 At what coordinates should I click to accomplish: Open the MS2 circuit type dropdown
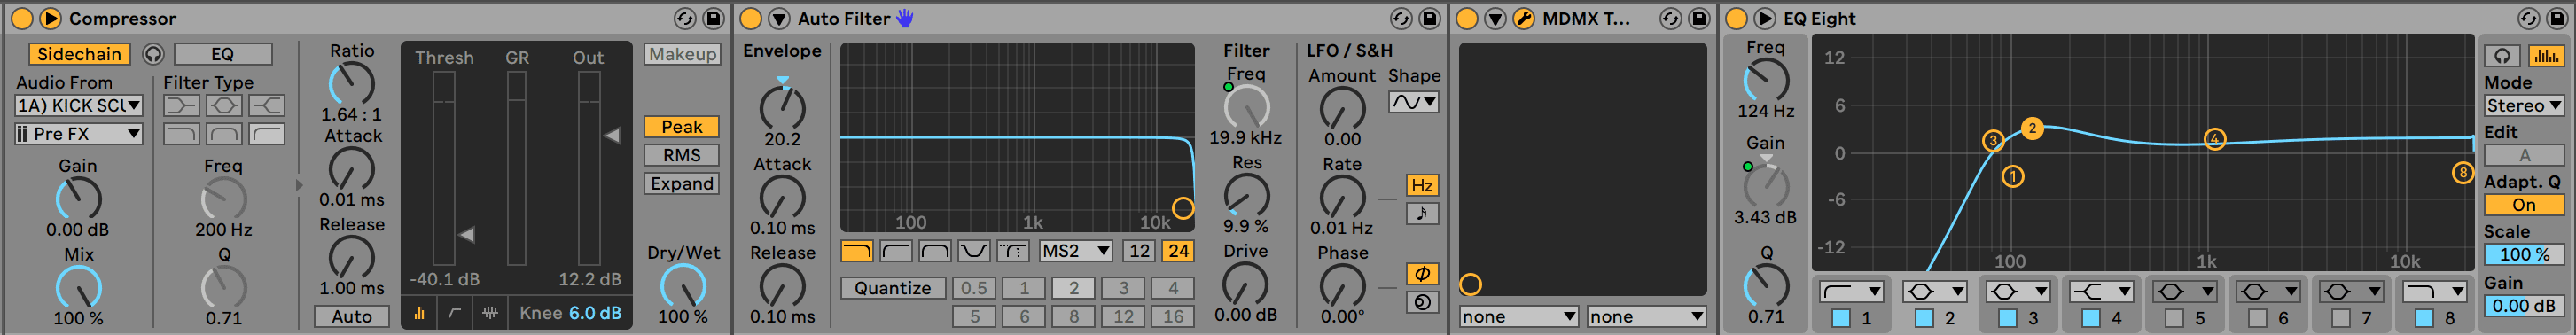pos(1076,250)
